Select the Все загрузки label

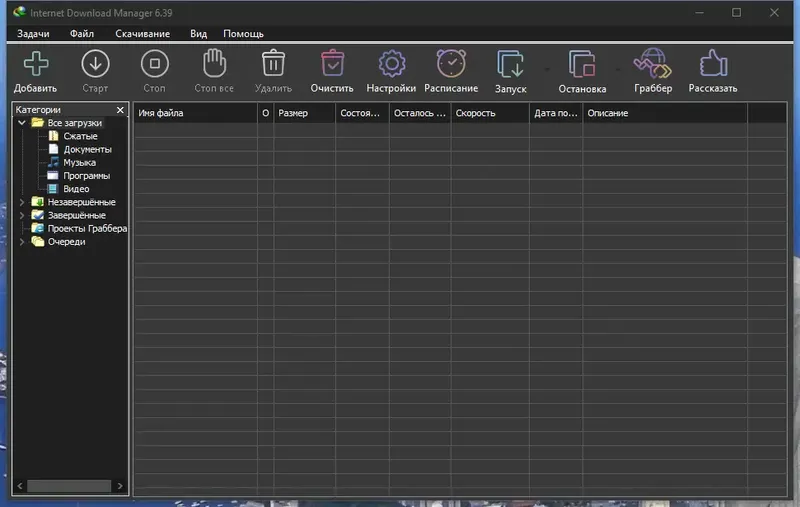(x=74, y=123)
